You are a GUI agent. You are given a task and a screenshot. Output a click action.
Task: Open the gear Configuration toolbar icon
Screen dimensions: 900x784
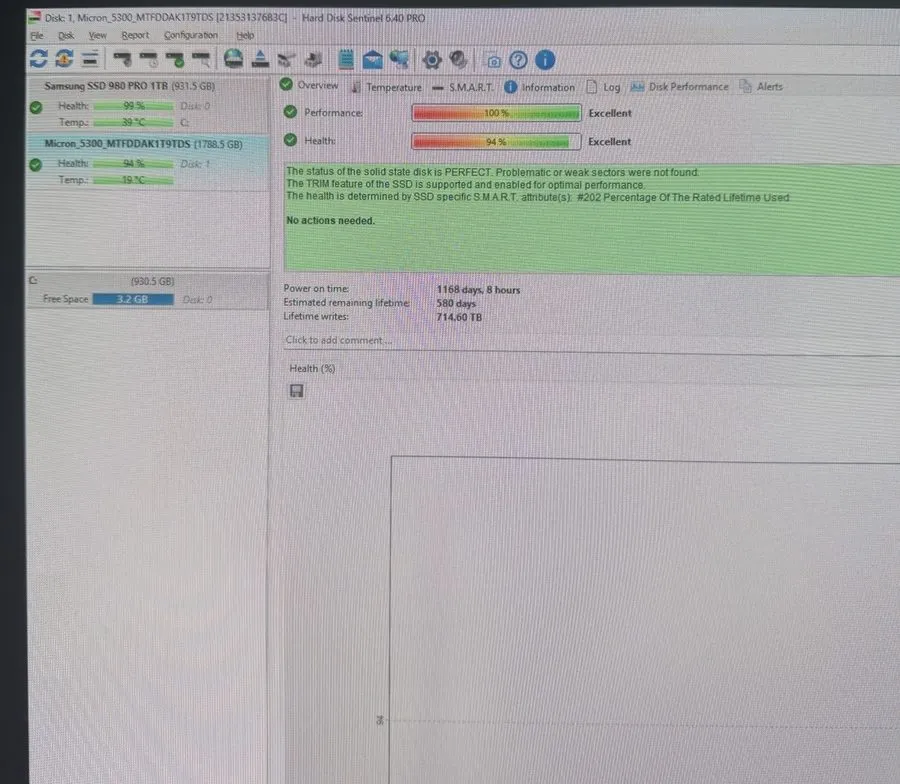(x=432, y=60)
